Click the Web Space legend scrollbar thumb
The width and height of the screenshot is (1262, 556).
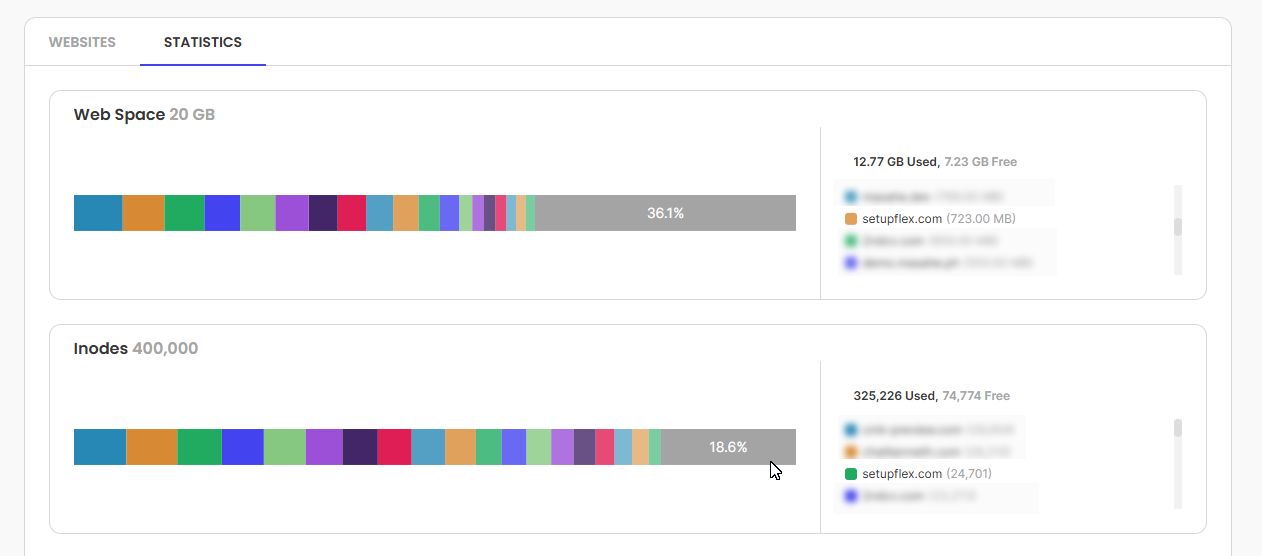pyautogui.click(x=1178, y=227)
